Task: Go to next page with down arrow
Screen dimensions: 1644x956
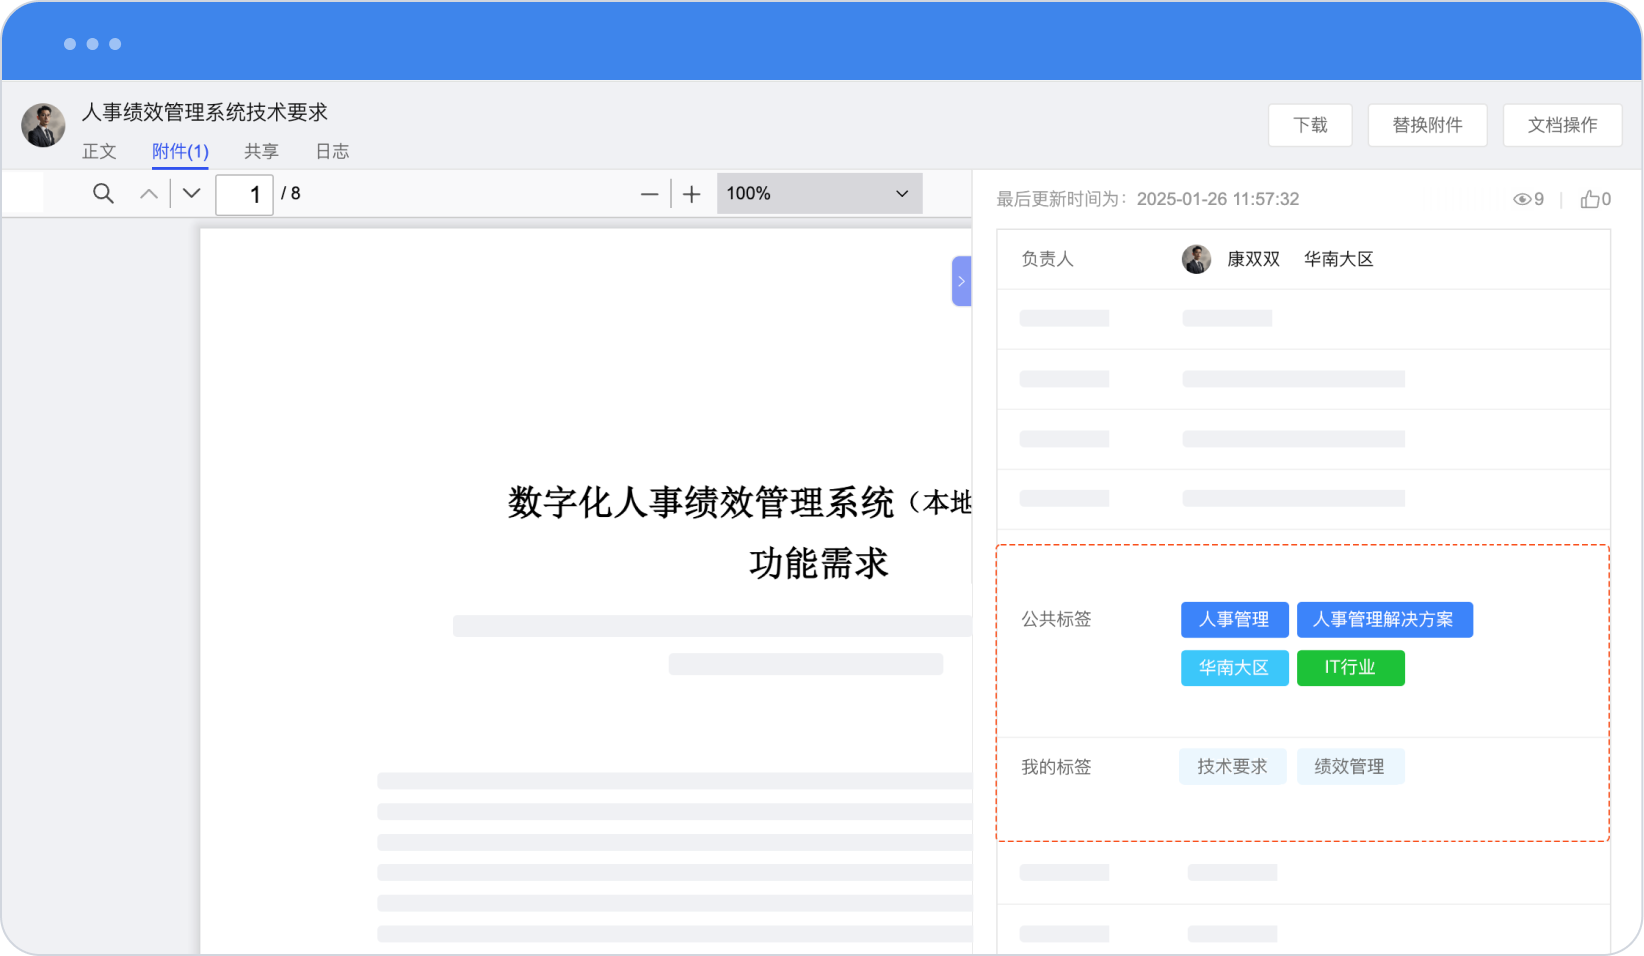Action: [191, 194]
